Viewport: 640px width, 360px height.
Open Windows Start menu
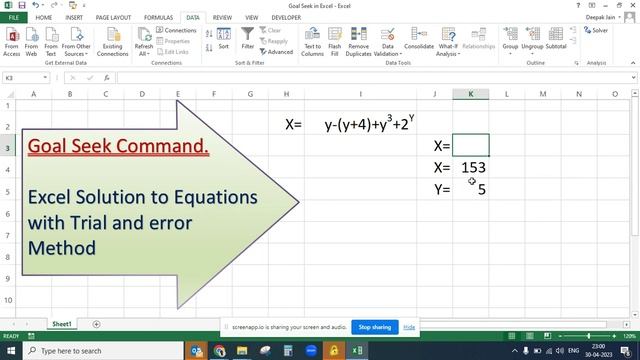pyautogui.click(x=11, y=351)
